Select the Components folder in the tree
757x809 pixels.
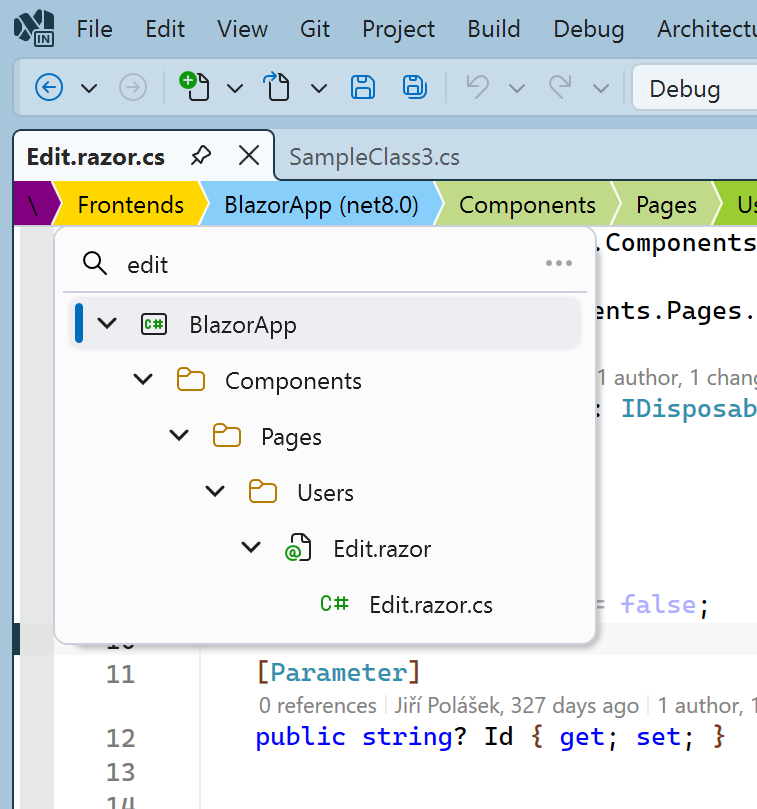(x=293, y=381)
